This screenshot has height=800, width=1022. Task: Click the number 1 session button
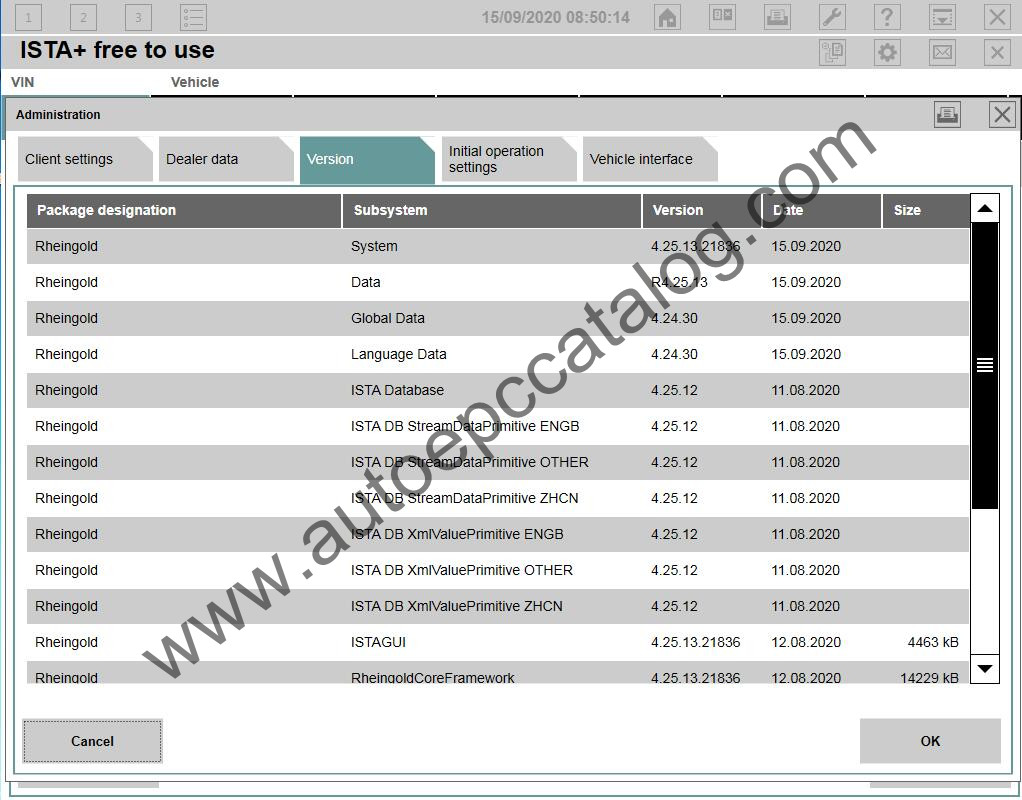click(x=28, y=17)
